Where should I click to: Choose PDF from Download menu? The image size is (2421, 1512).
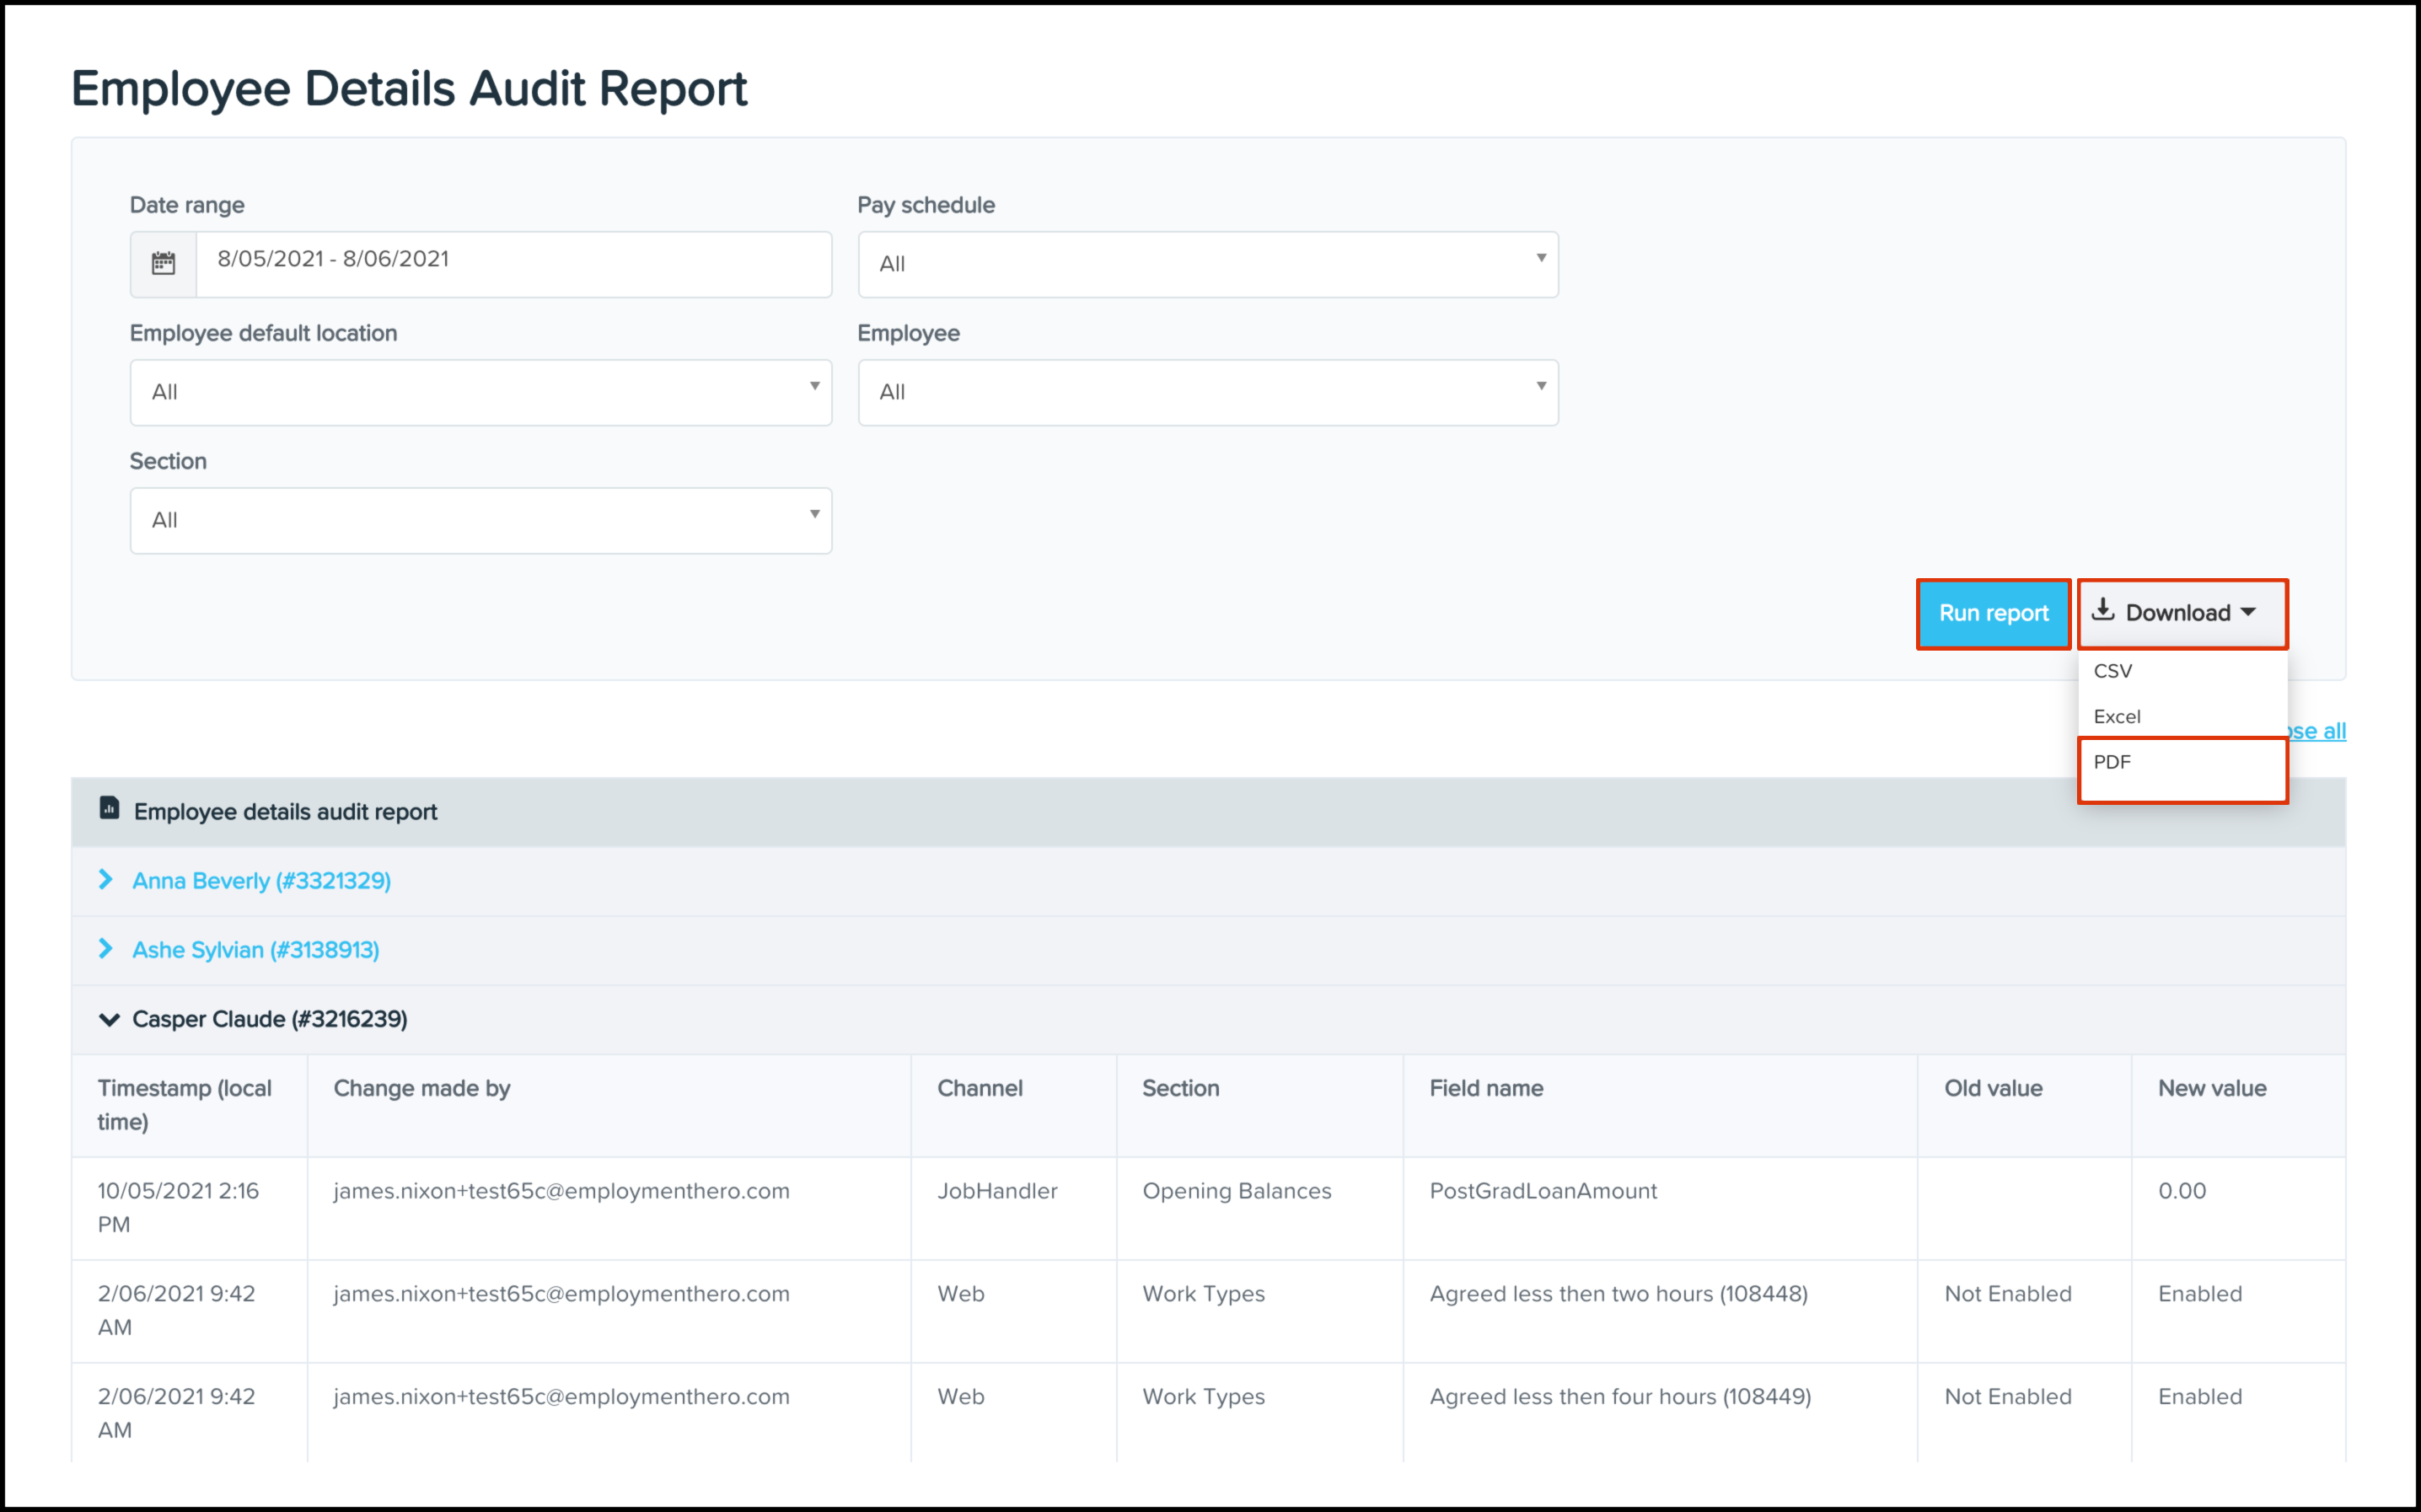(x=2112, y=762)
